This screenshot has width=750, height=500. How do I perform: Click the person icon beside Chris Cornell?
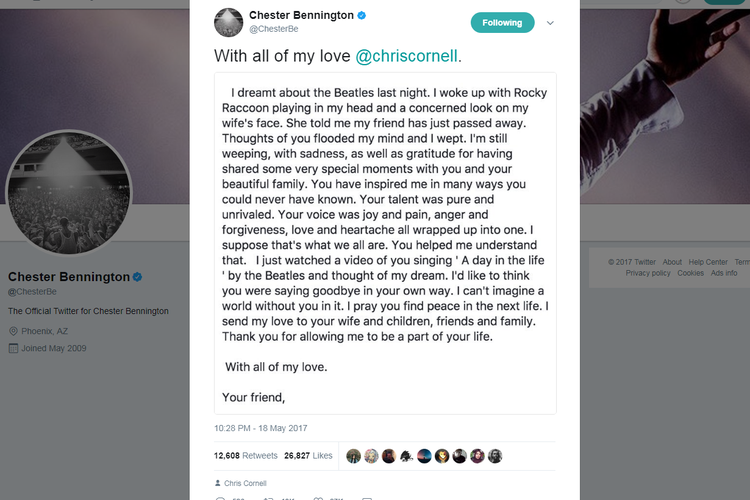click(x=218, y=482)
